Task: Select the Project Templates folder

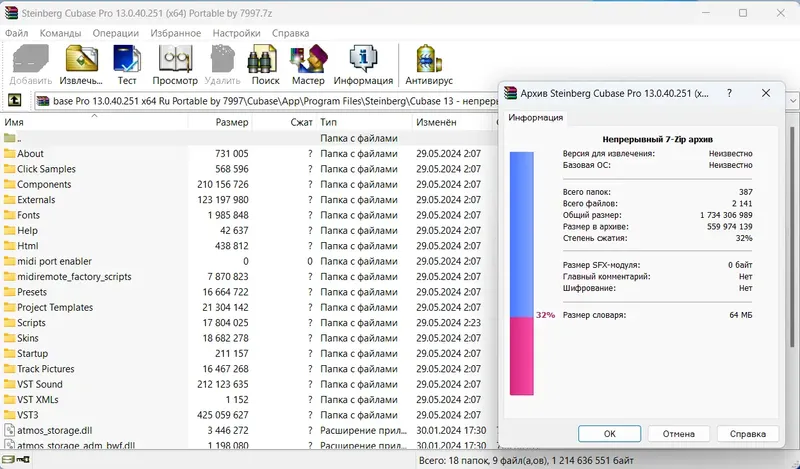Action: [48, 307]
